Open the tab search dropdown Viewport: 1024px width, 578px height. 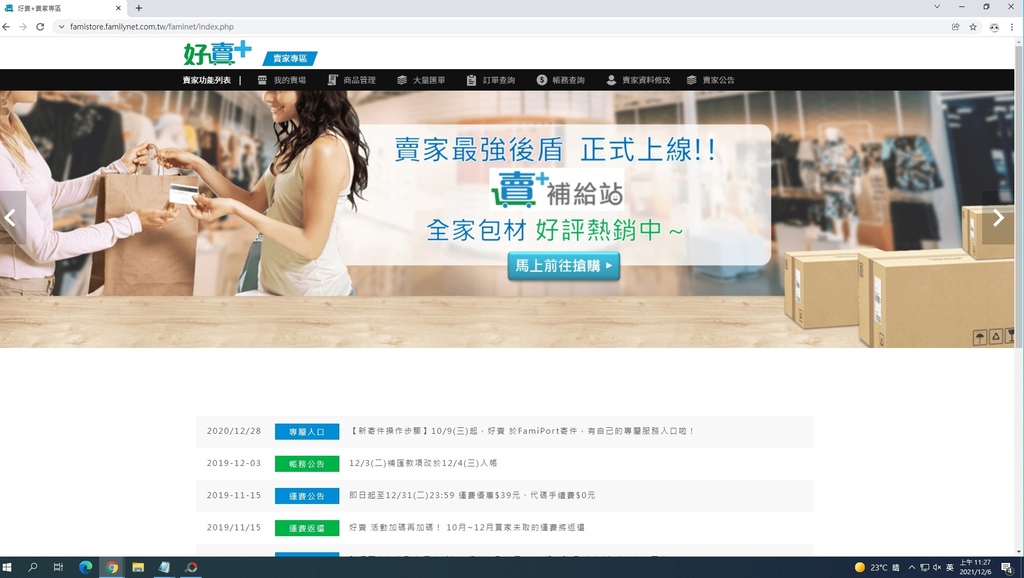pos(936,7)
